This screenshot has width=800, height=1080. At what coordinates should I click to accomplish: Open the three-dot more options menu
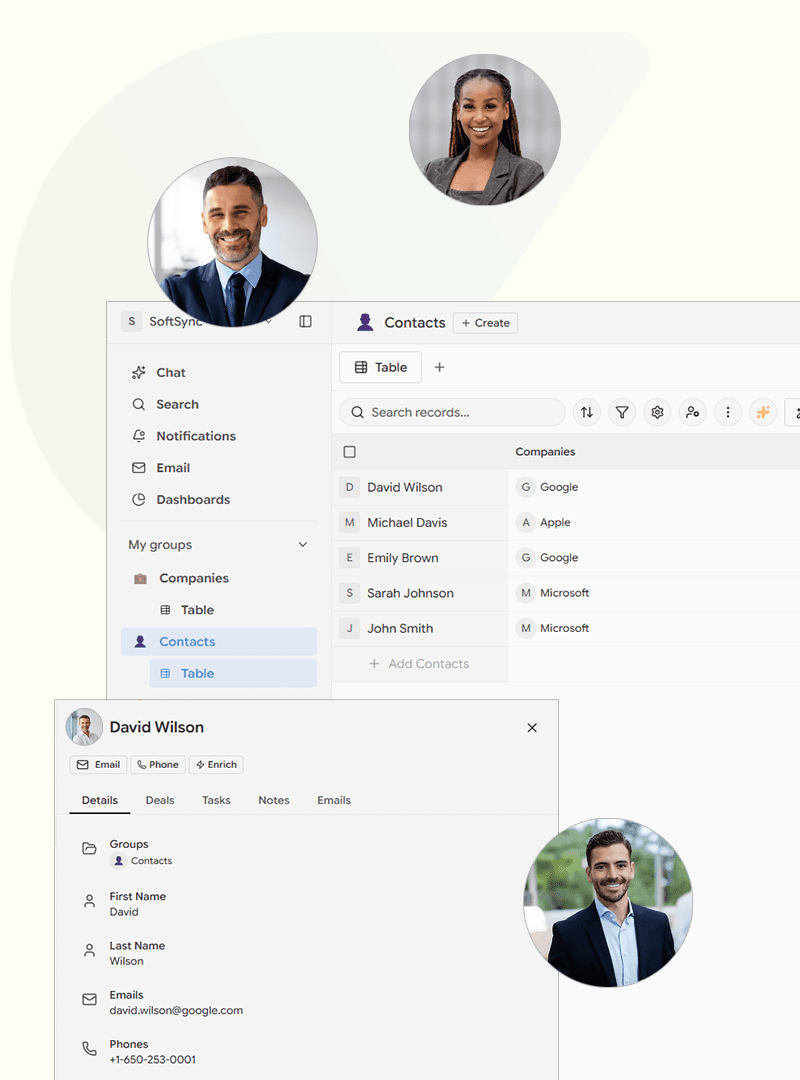tap(728, 412)
